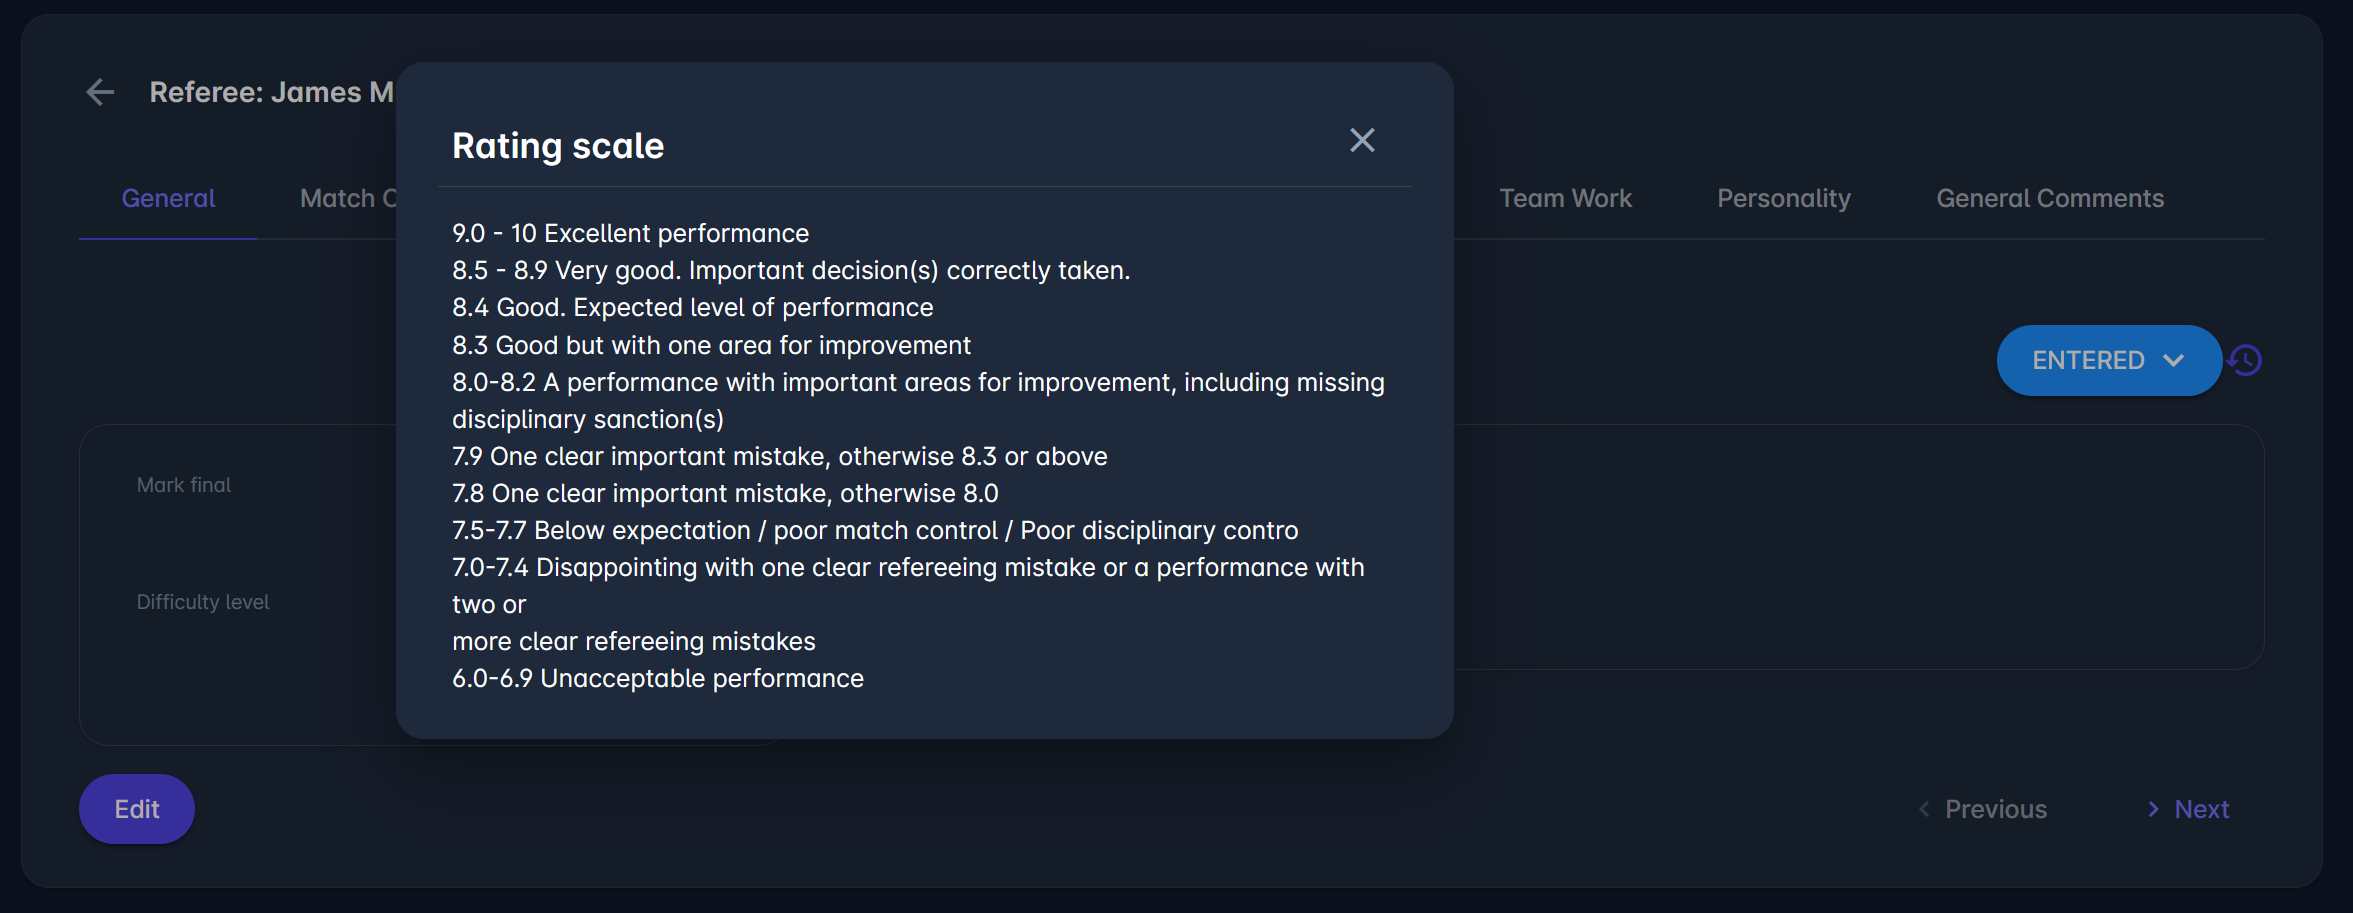Click the Rating scale dialog title
The width and height of the screenshot is (2353, 913).
coord(558,146)
